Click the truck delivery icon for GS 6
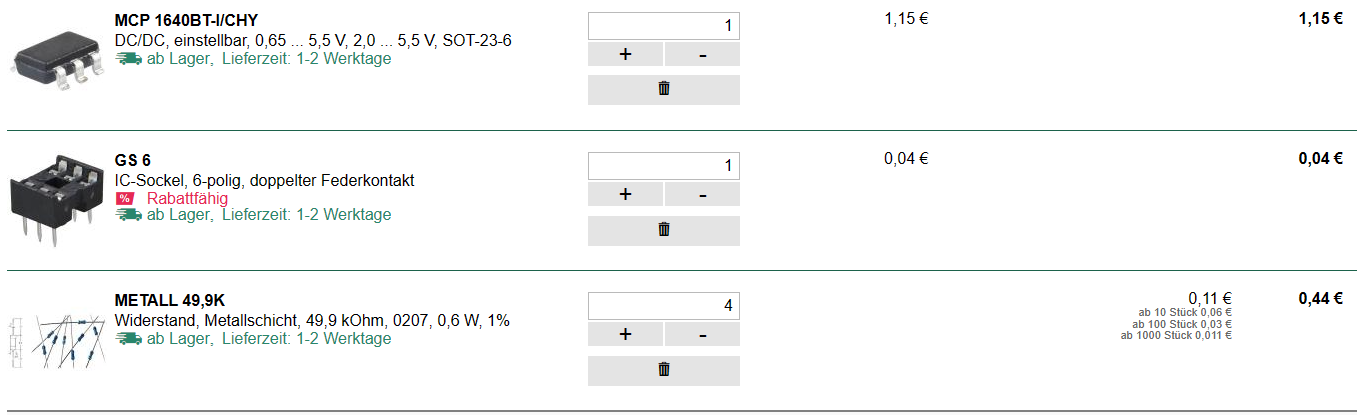The width and height of the screenshot is (1369, 415). (128, 214)
